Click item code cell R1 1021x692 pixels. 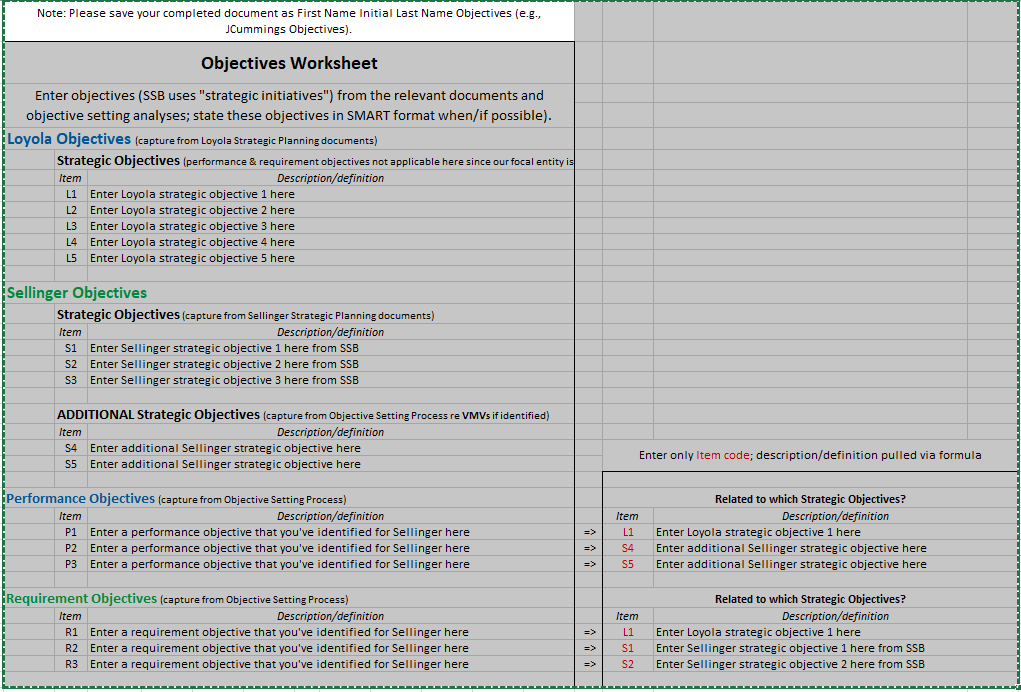click(71, 631)
